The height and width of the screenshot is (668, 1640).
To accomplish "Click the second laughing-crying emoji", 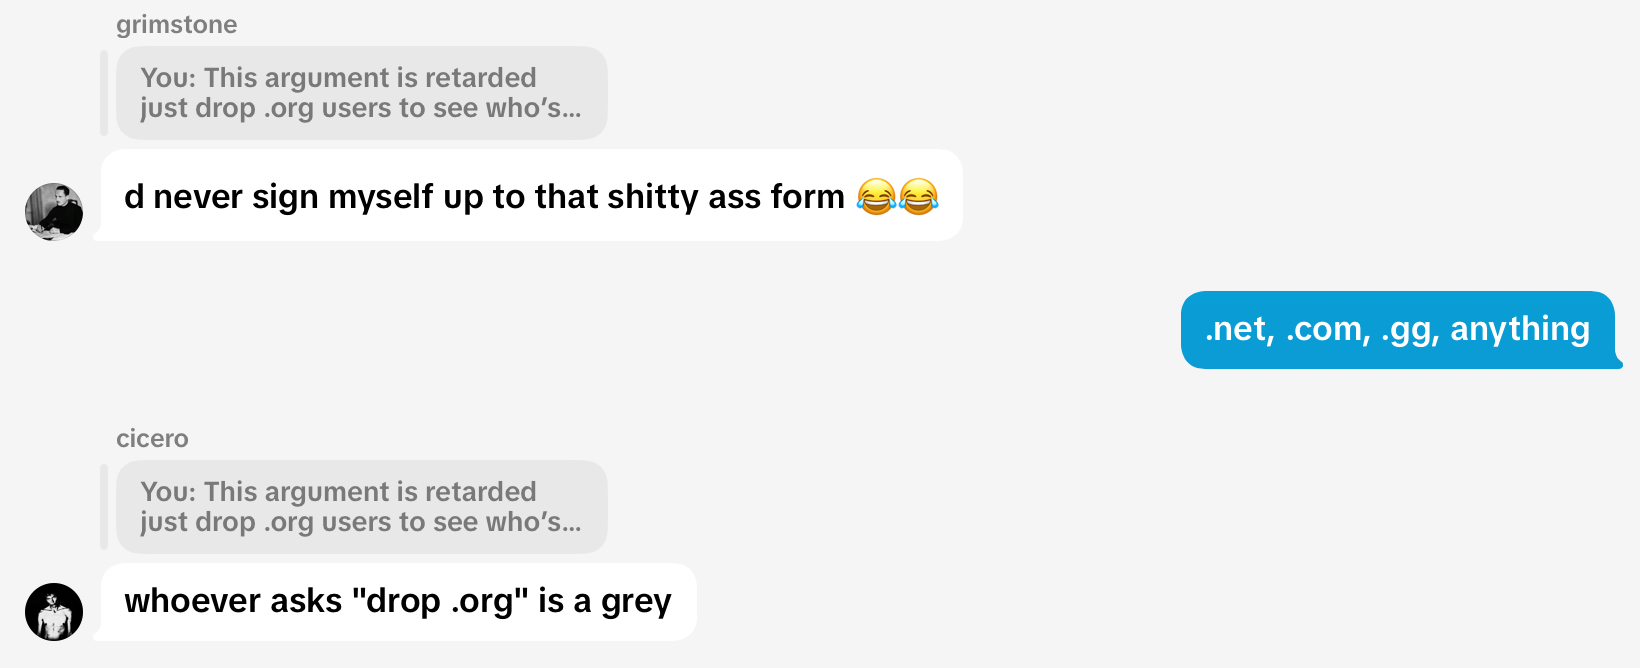I will (x=918, y=196).
